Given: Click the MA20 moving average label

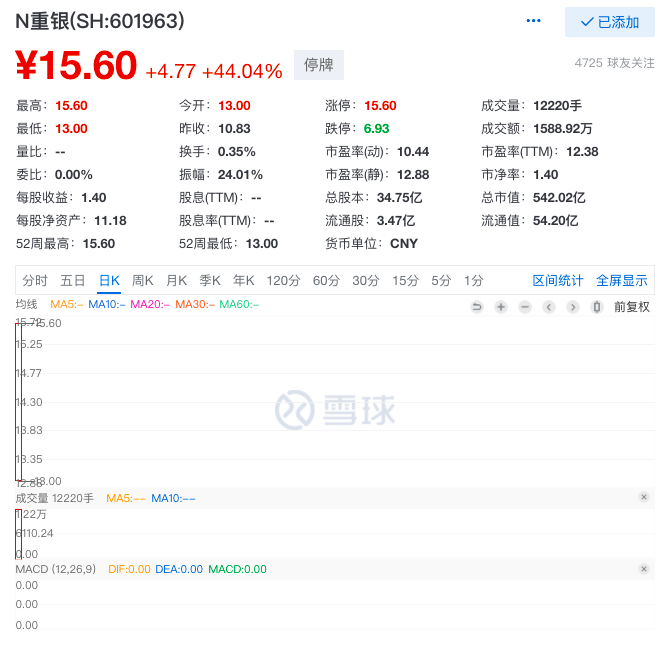Looking at the screenshot, I should pos(150,304).
